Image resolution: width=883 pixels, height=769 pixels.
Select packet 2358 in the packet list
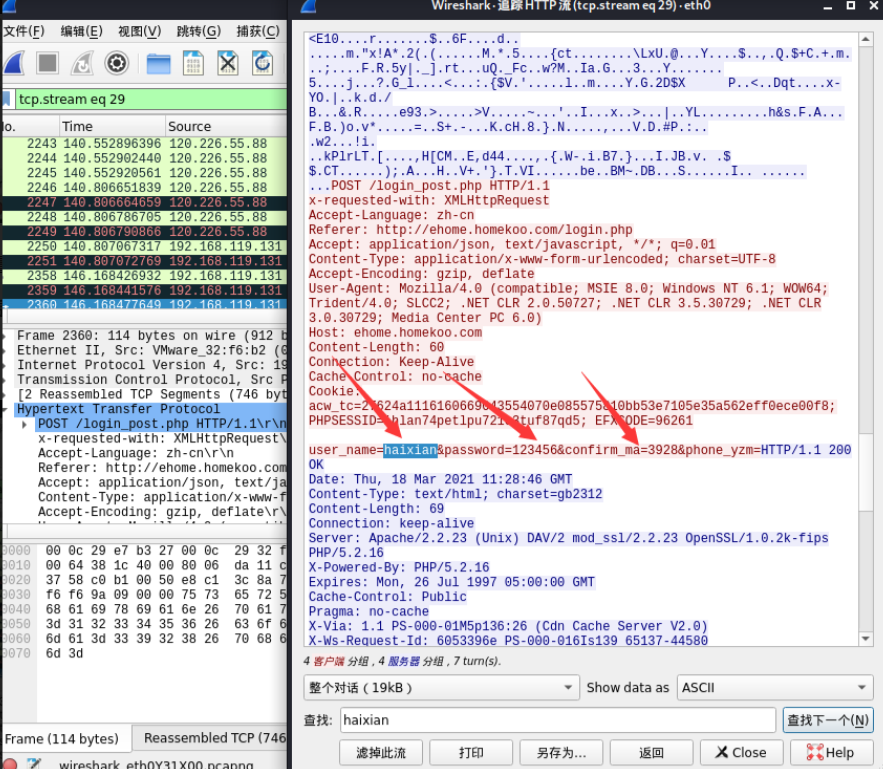coord(145,276)
